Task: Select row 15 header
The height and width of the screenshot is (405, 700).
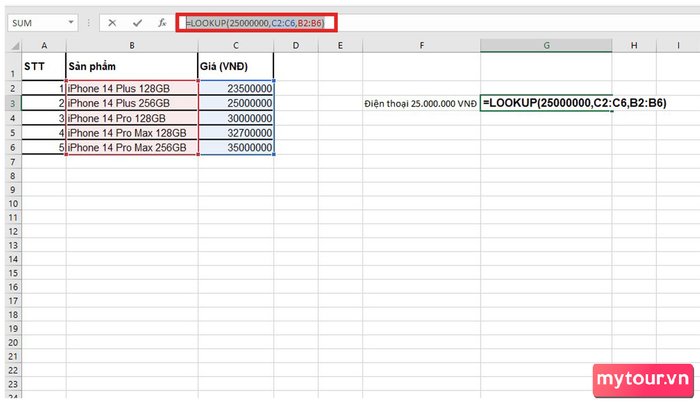Action: (13, 273)
